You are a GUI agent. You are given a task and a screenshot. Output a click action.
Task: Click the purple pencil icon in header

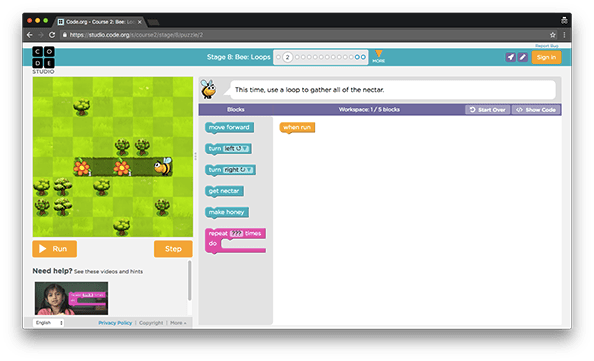[523, 57]
